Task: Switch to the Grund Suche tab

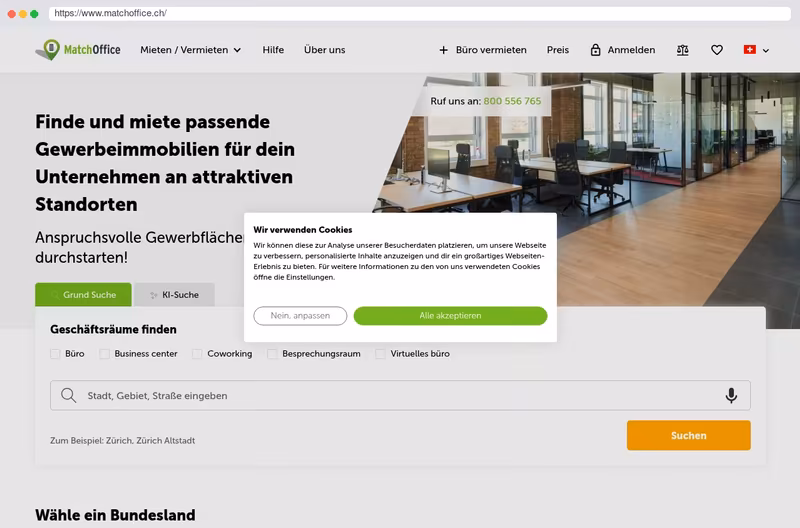Action: [x=83, y=295]
